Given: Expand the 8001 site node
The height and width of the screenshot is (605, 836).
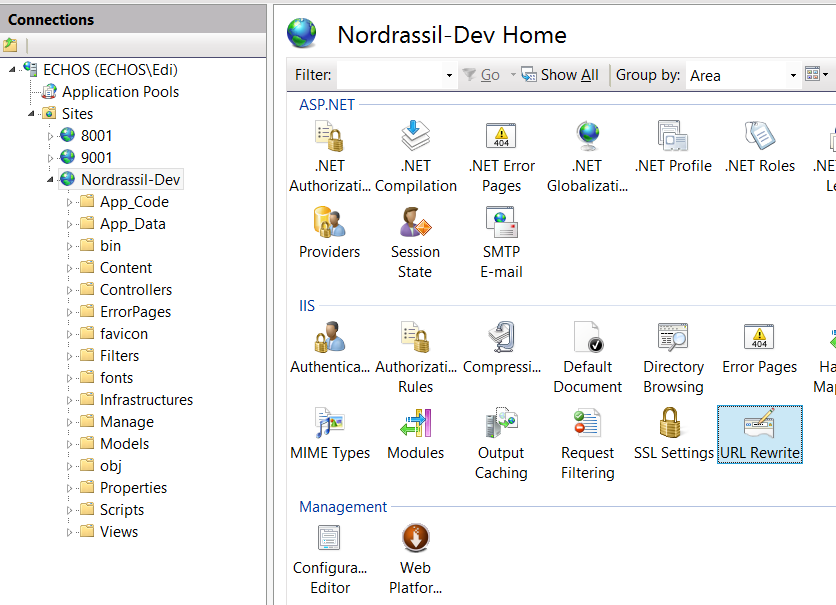Looking at the screenshot, I should (50, 136).
